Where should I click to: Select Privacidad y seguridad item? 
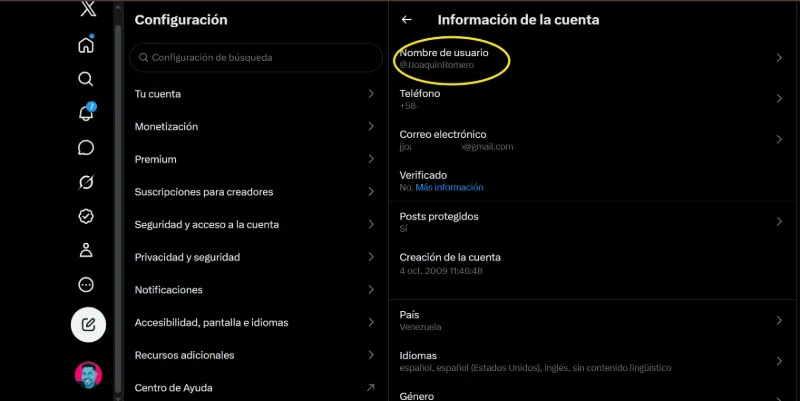[x=255, y=257]
